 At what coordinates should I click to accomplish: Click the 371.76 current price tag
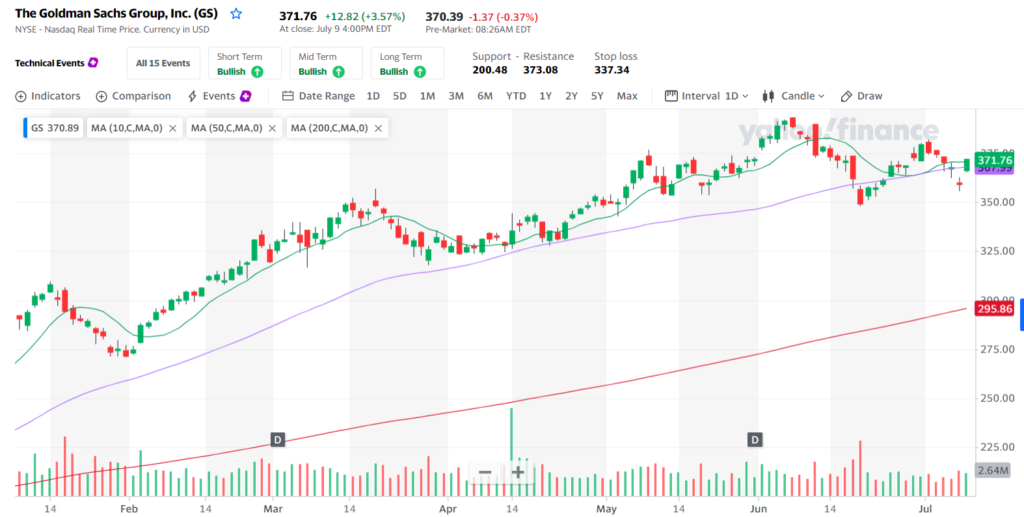tap(993, 160)
